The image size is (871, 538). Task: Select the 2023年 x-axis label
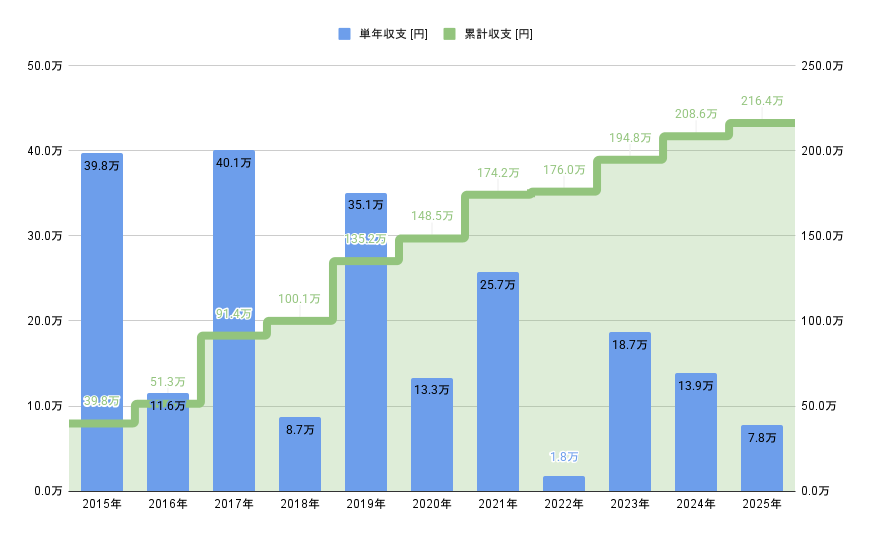[630, 505]
